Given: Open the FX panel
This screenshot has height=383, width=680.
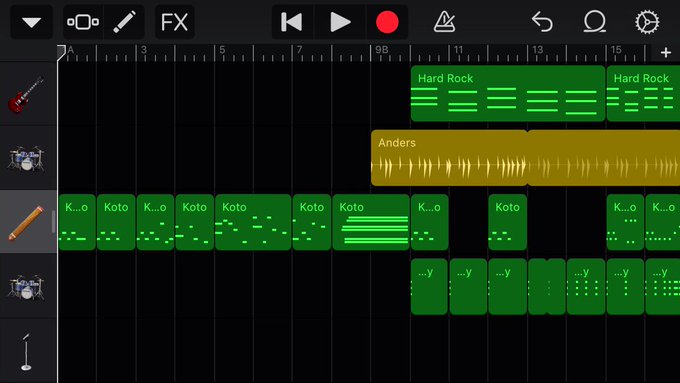Looking at the screenshot, I should (174, 22).
